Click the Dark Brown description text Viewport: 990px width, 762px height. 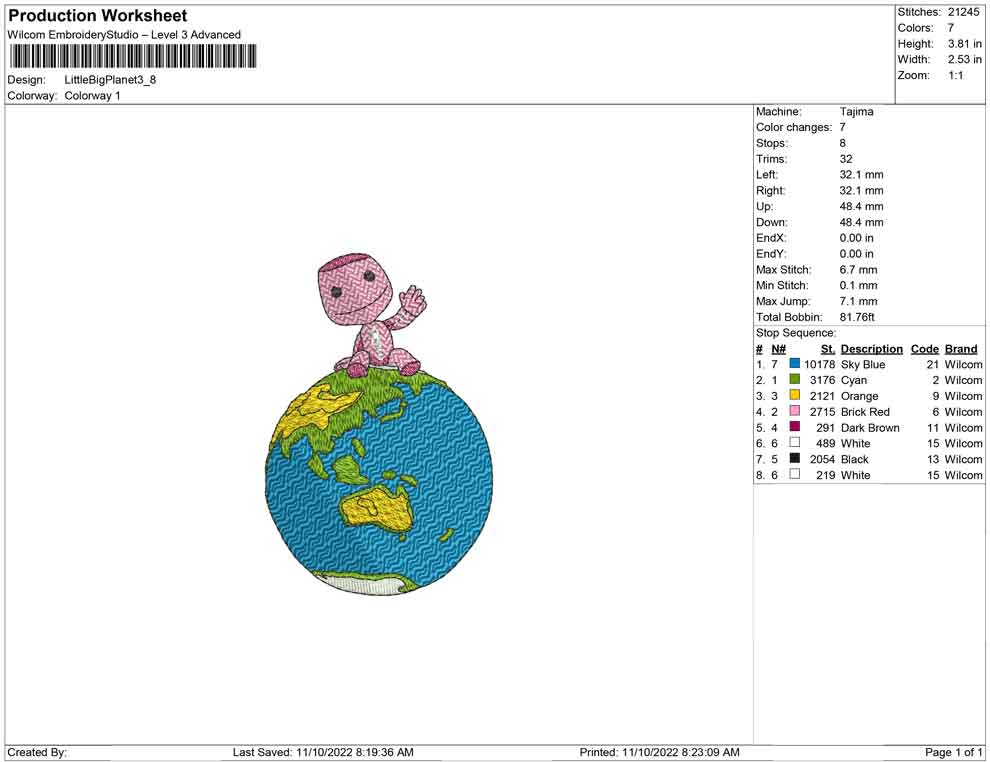click(870, 427)
